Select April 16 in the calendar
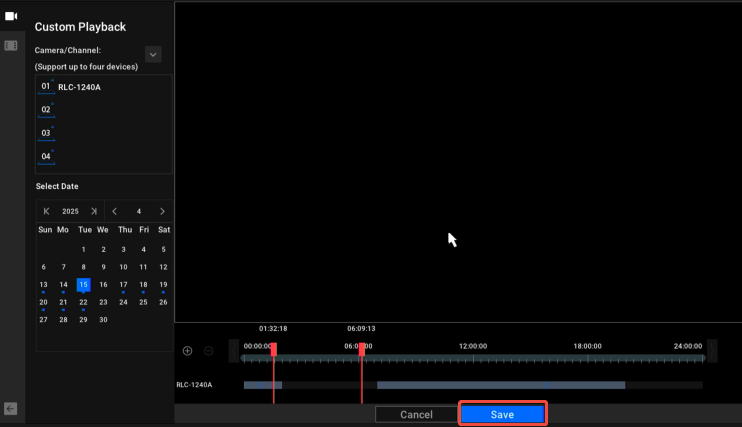This screenshot has width=742, height=427. pyautogui.click(x=103, y=285)
